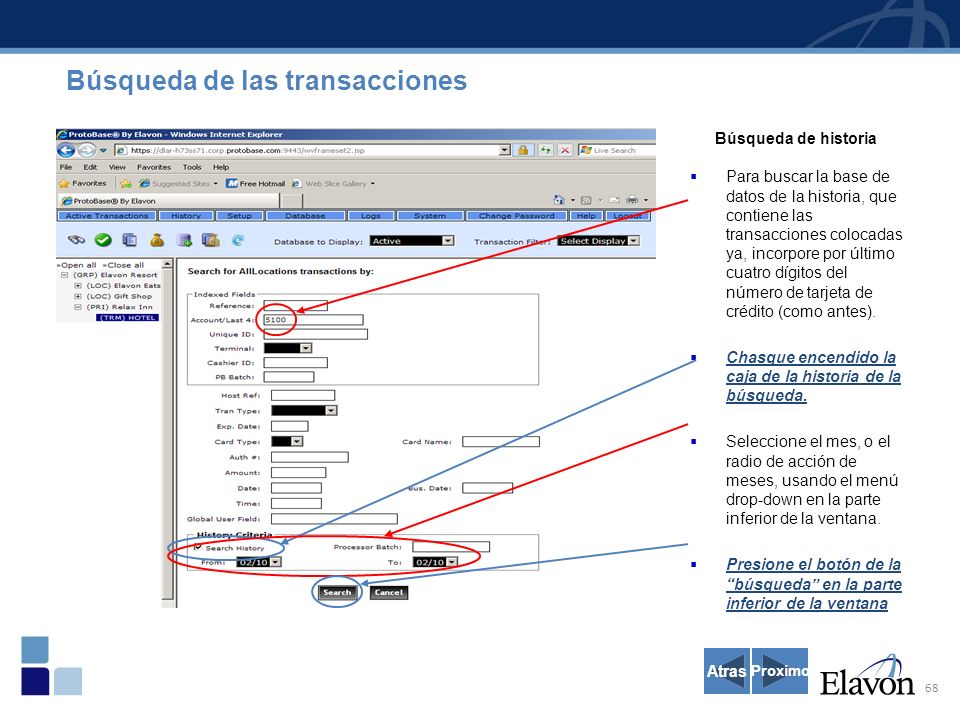Click the browser Back arrow button
The height and width of the screenshot is (720, 960).
coord(66,150)
